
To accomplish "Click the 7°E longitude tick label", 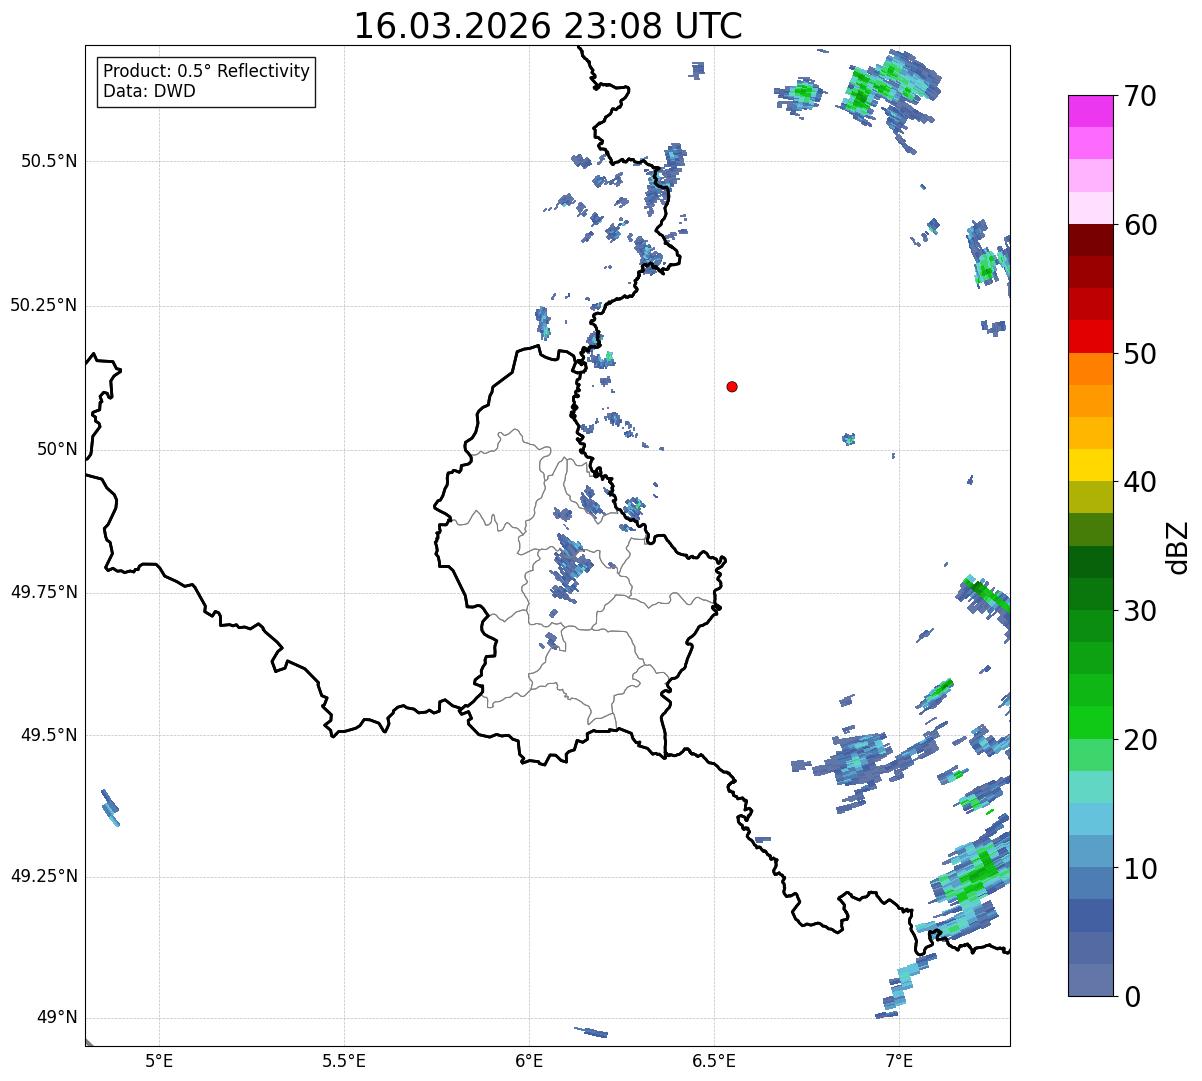I will [x=899, y=1060].
